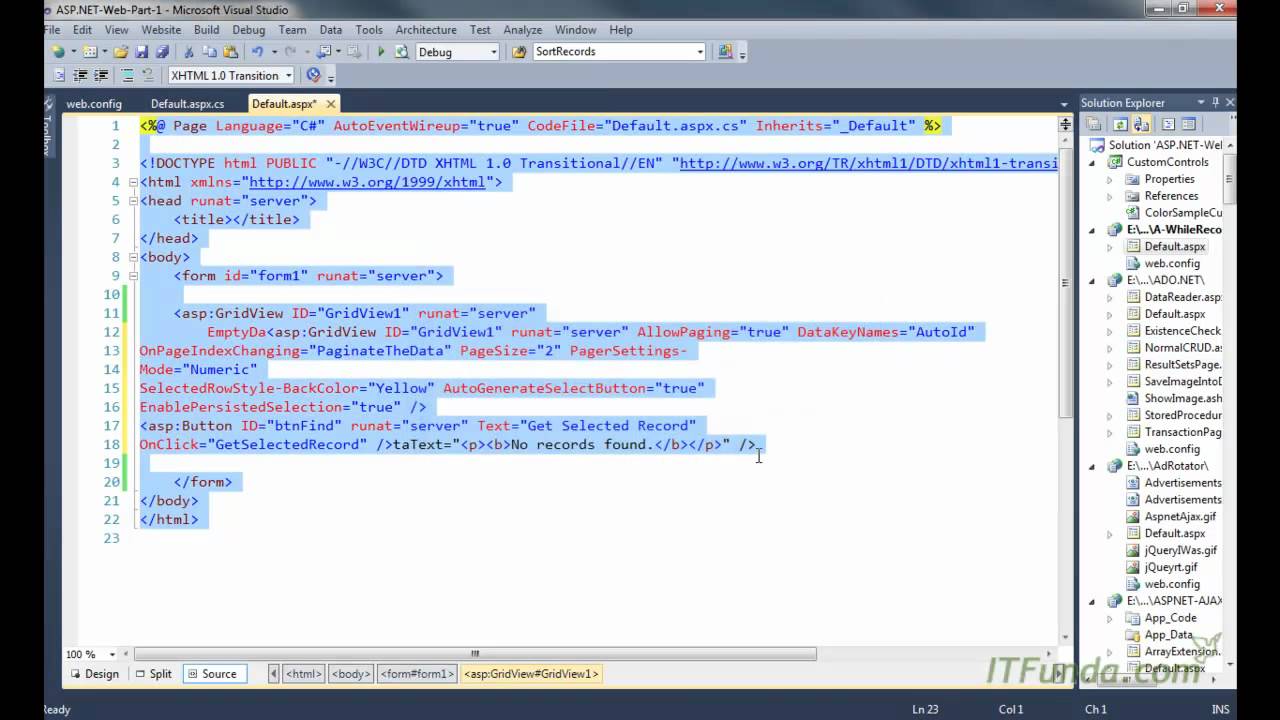
Task: Click the Navigate Backward icon
Action: click(x=323, y=52)
